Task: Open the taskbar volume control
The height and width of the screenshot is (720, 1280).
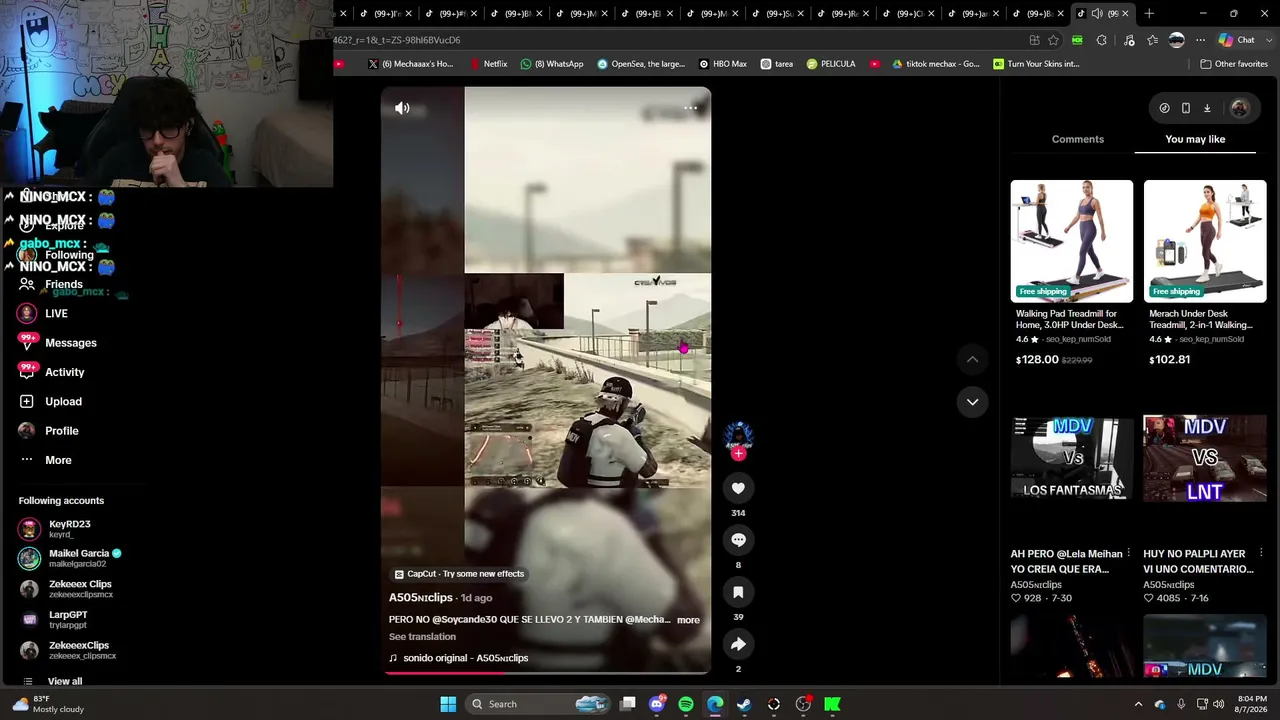Action: [1218, 704]
